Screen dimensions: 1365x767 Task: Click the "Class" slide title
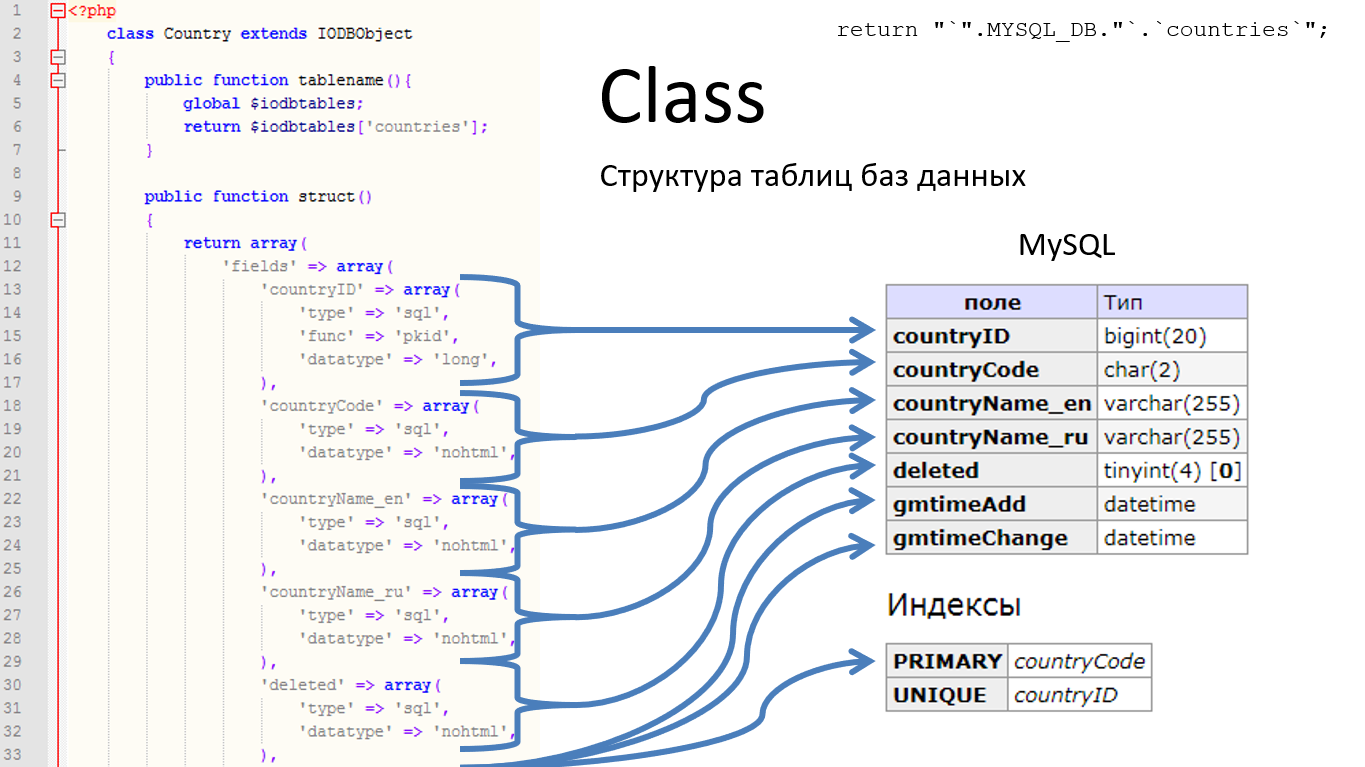[x=682, y=97]
